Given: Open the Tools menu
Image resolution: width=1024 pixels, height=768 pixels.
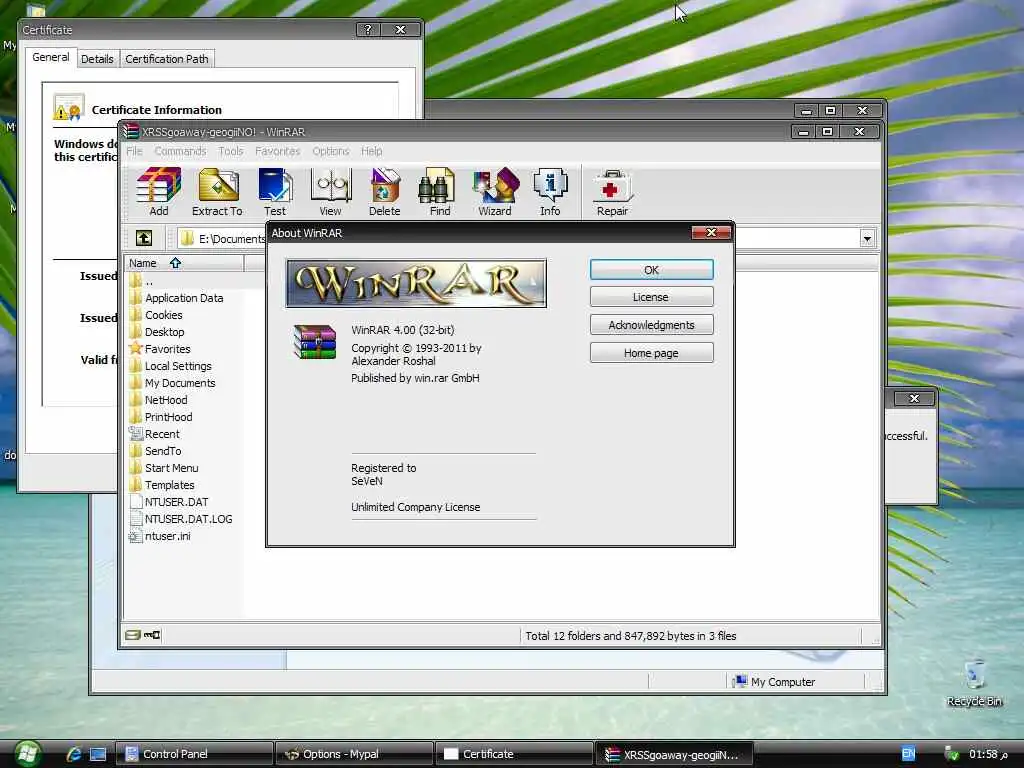Looking at the screenshot, I should (231, 151).
